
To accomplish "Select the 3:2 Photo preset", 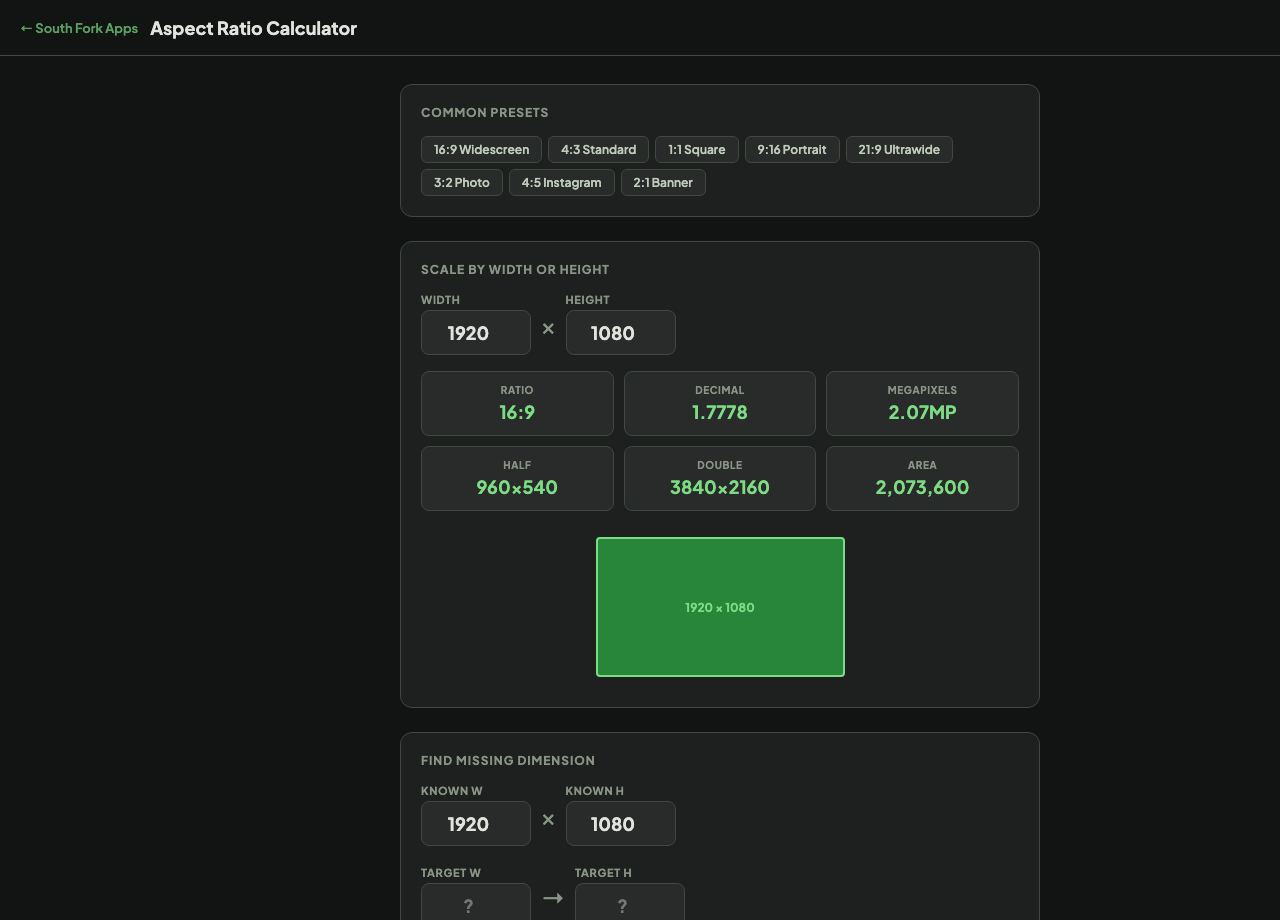I will [x=462, y=183].
